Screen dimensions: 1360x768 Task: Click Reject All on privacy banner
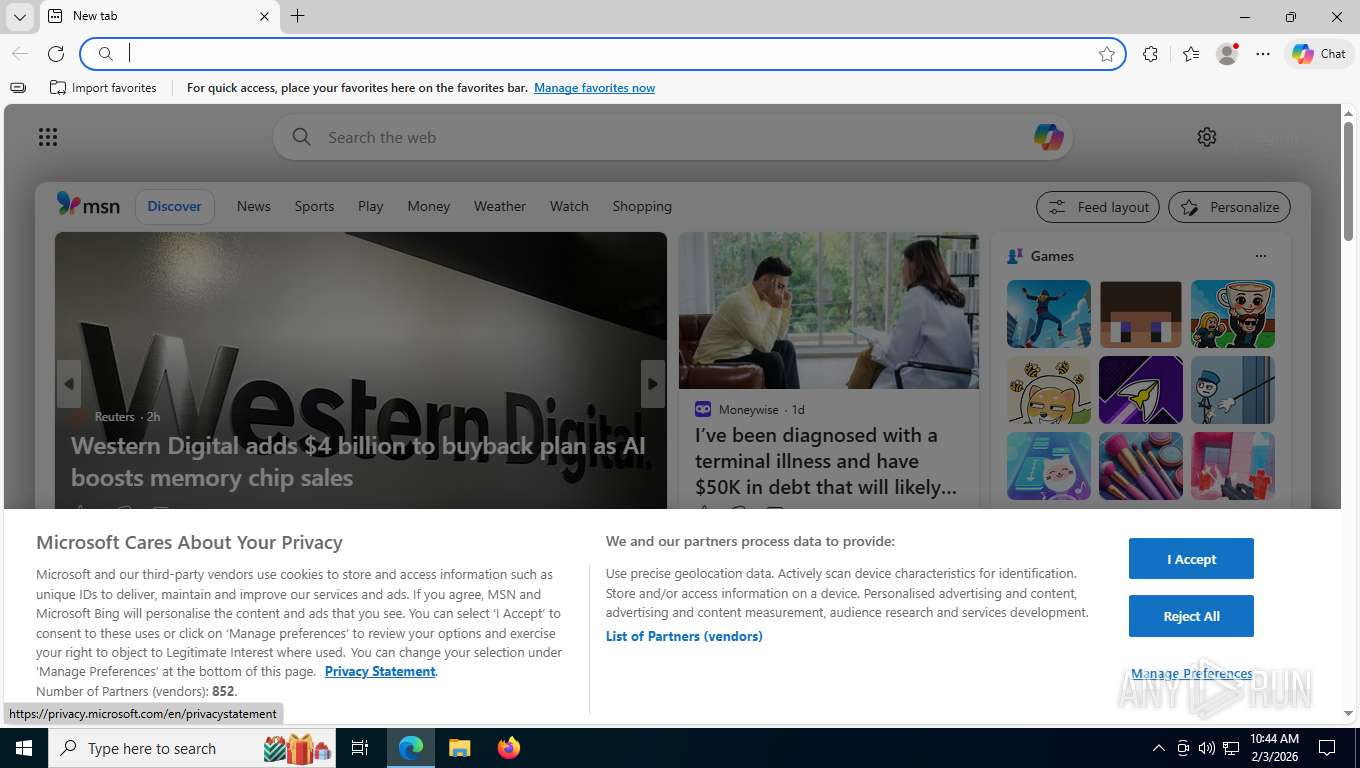point(1191,616)
